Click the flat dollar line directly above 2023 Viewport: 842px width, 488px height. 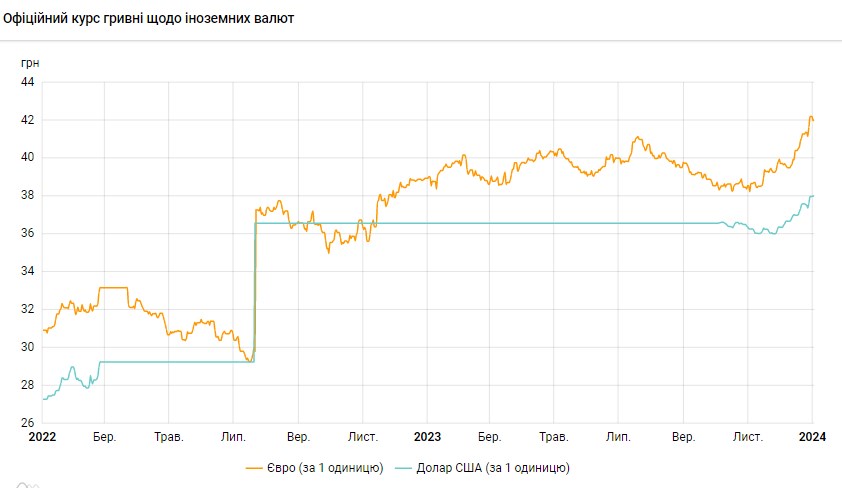[x=427, y=223]
